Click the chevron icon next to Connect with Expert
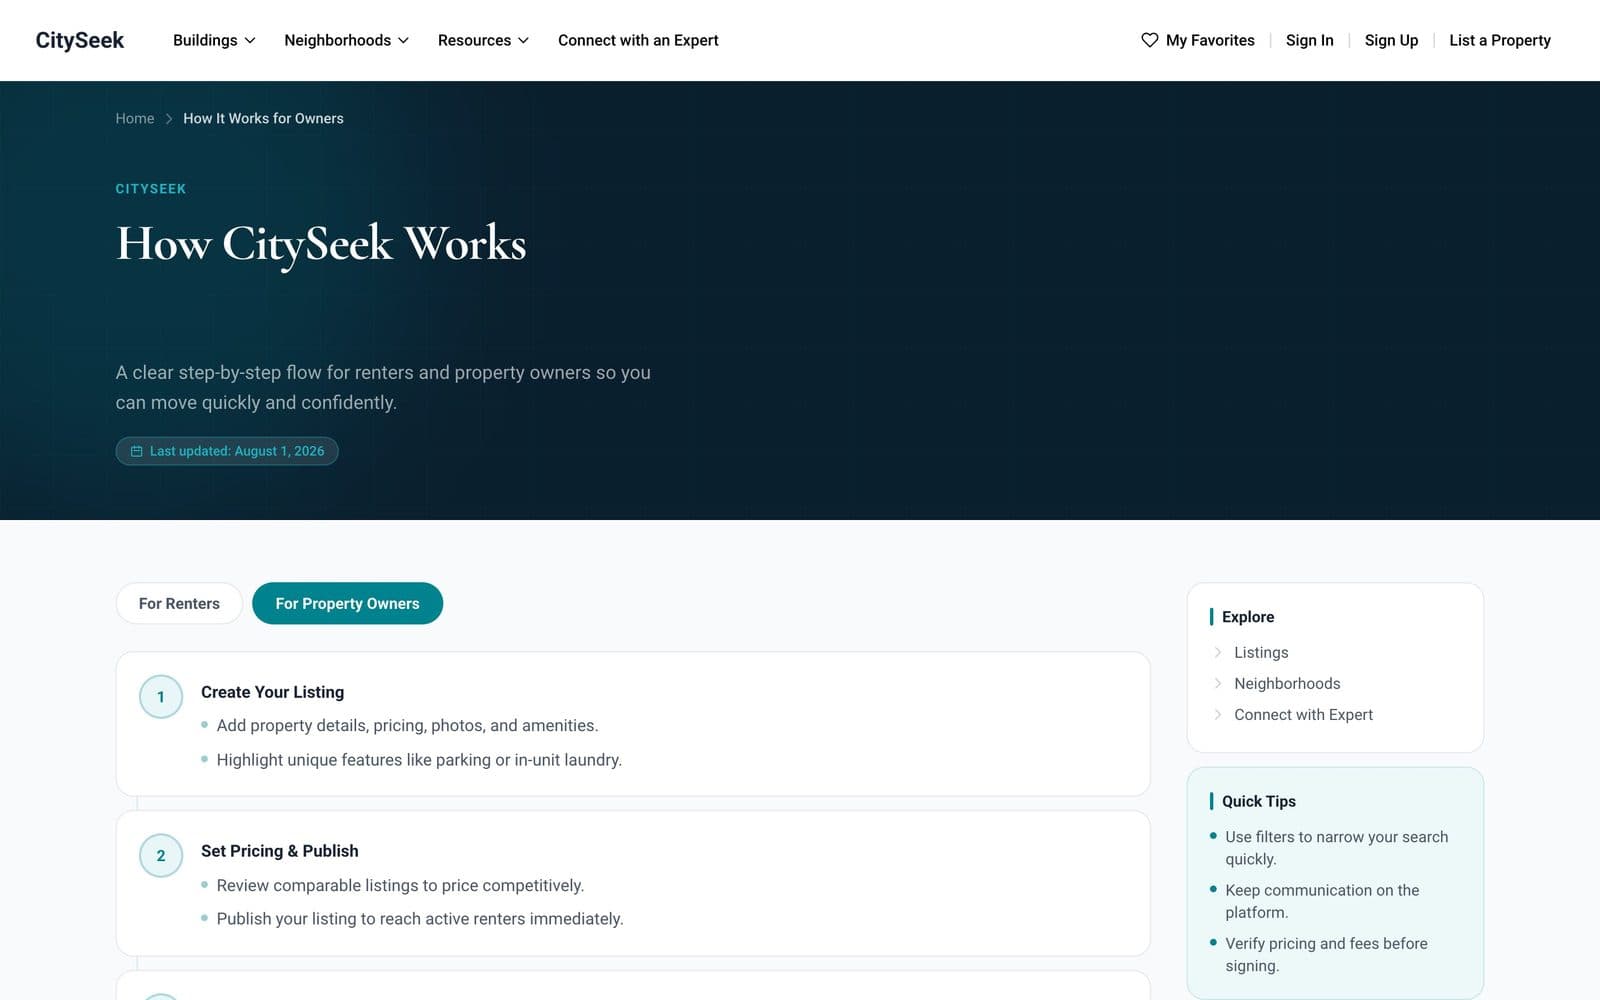Viewport: 1600px width, 1000px height. (x=1217, y=714)
